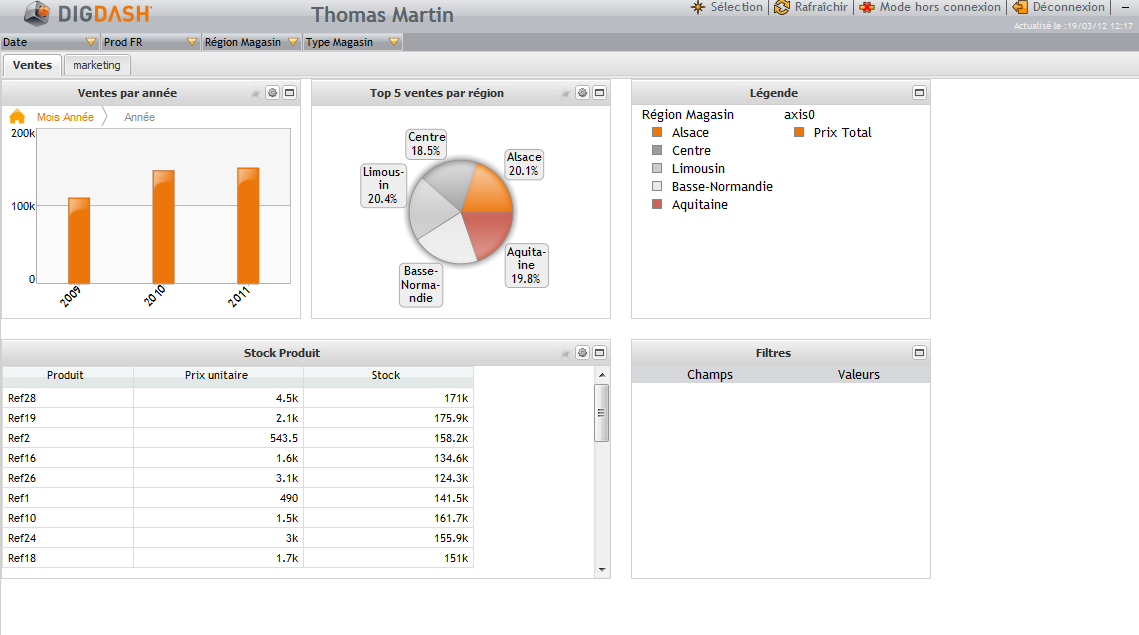Select the Ventes tab
The height and width of the screenshot is (635, 1139).
(32, 65)
